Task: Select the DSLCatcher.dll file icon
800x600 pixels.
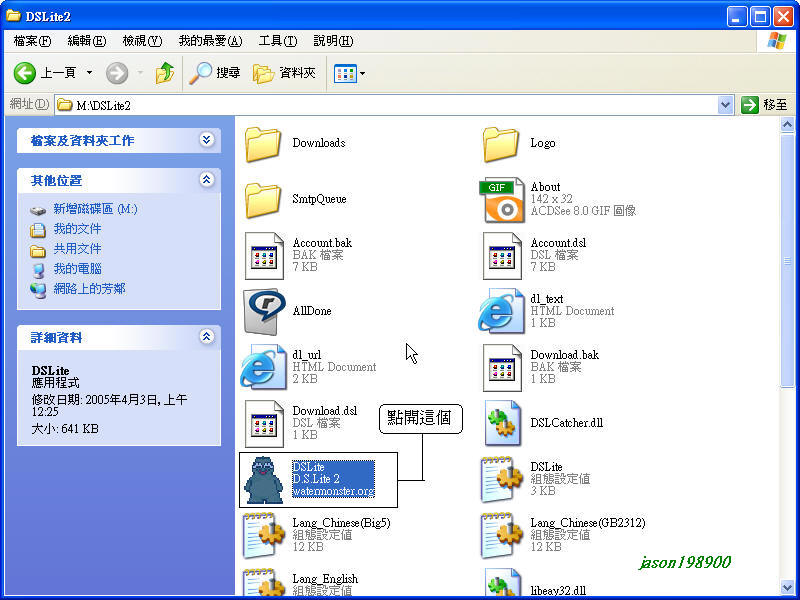Action: [502, 423]
